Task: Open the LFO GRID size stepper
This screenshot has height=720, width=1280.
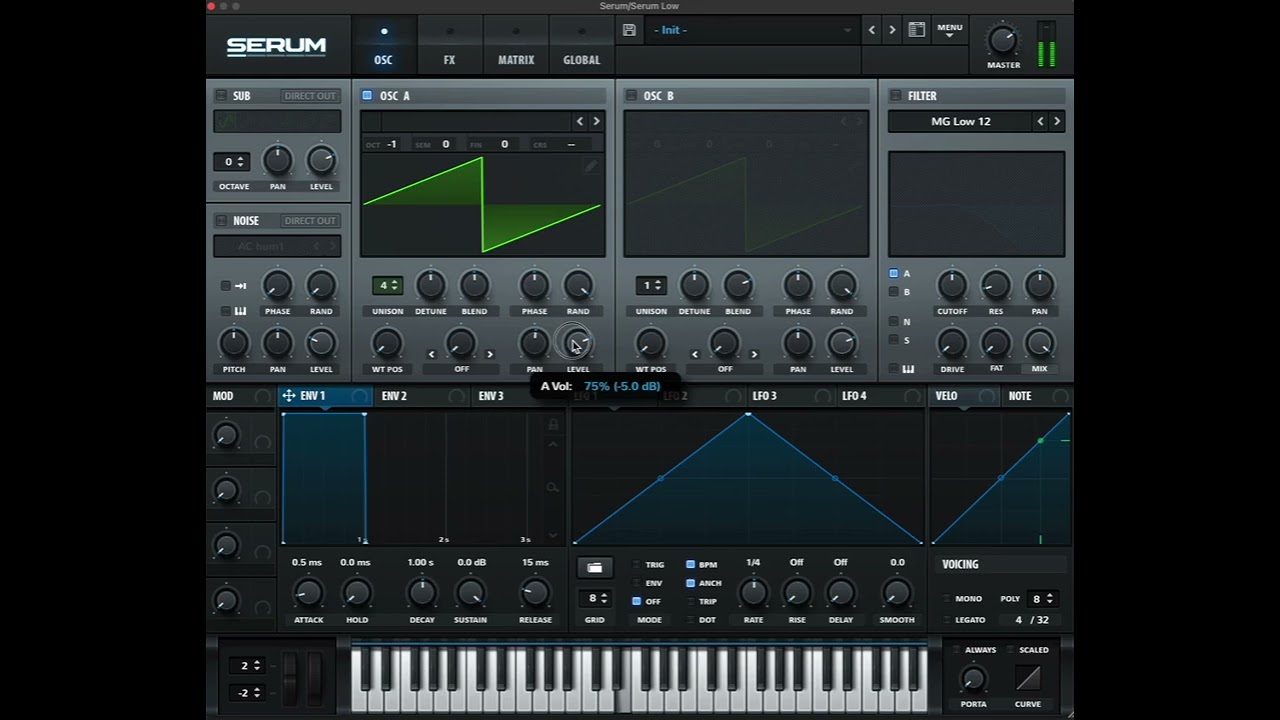Action: click(595, 598)
